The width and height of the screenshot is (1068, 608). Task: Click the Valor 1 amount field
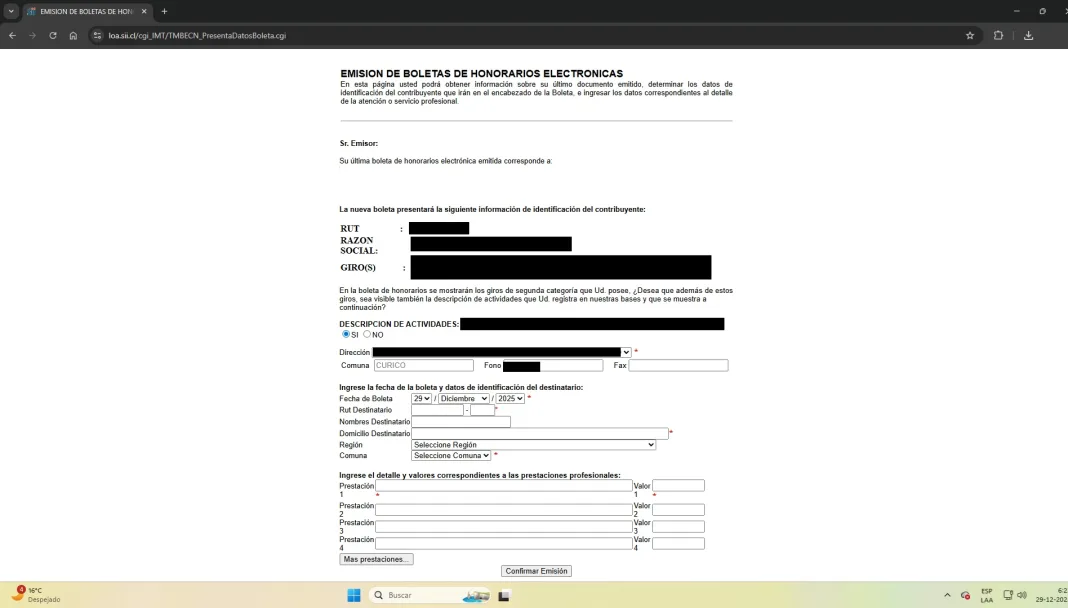tap(678, 485)
